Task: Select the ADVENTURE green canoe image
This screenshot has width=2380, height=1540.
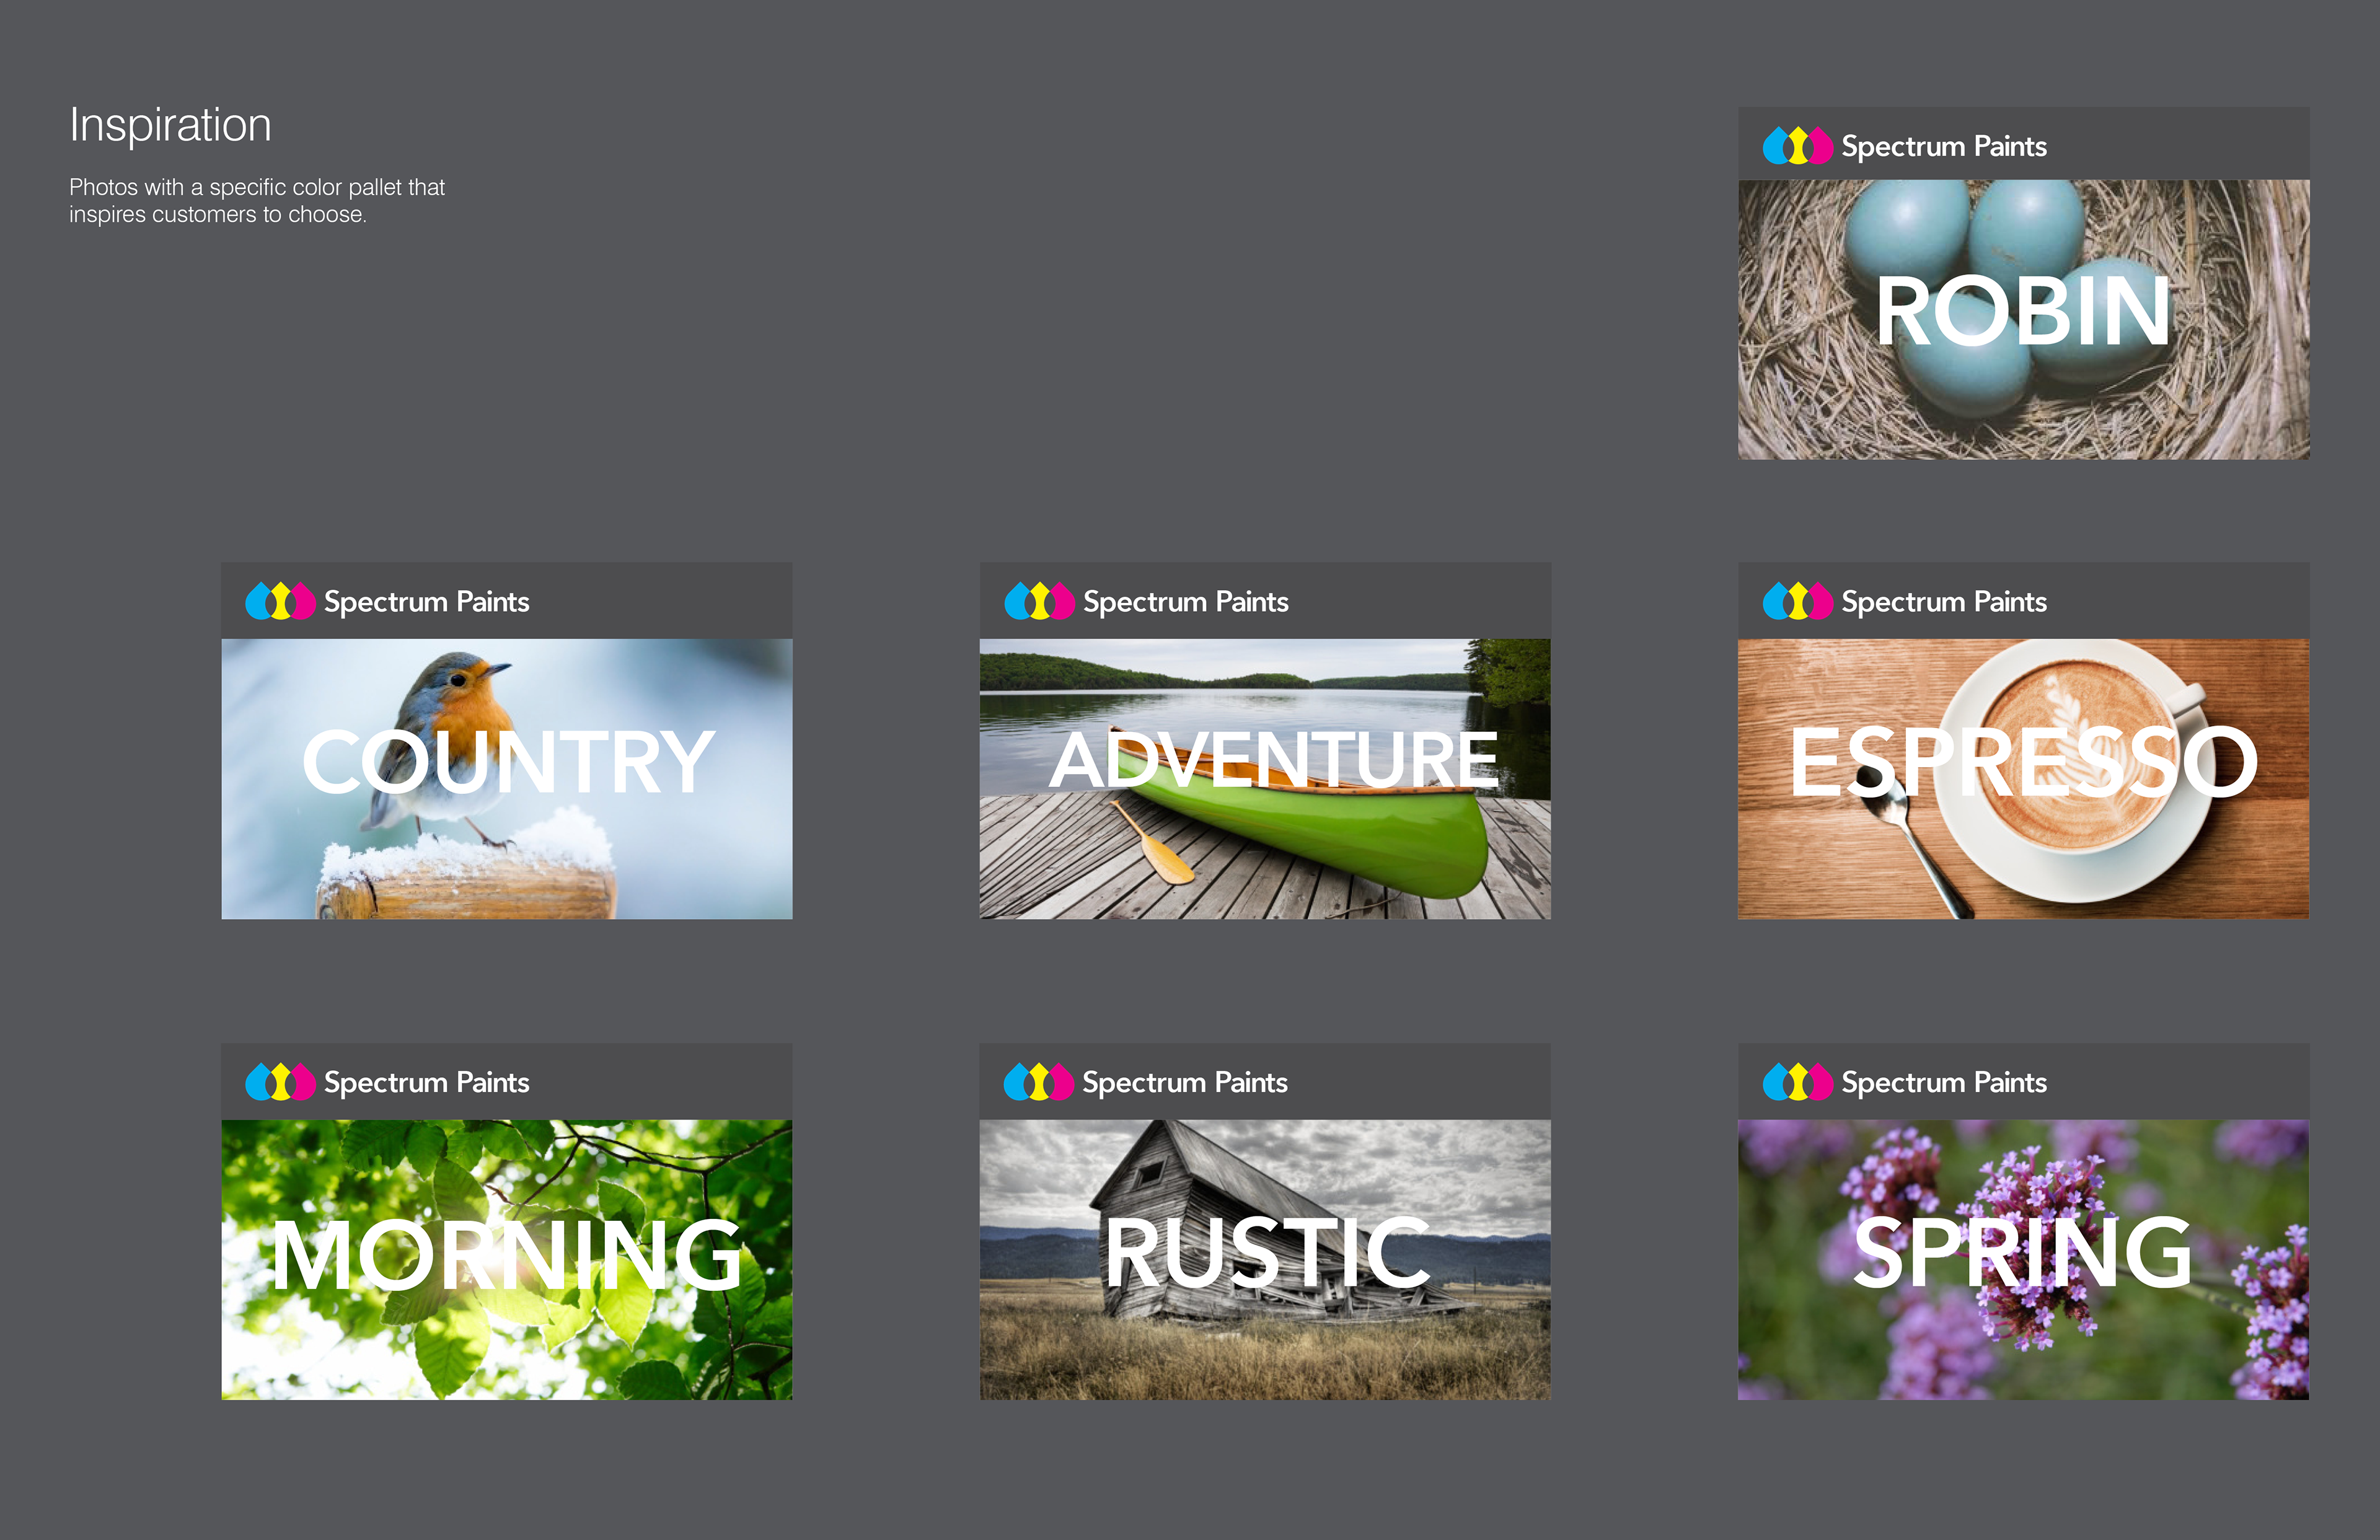Action: (1265, 778)
